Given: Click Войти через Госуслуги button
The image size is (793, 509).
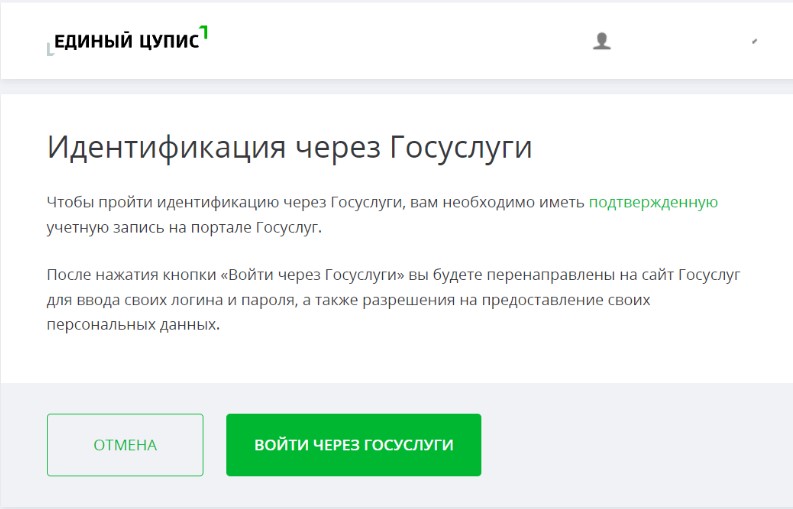Looking at the screenshot, I should pos(354,445).
